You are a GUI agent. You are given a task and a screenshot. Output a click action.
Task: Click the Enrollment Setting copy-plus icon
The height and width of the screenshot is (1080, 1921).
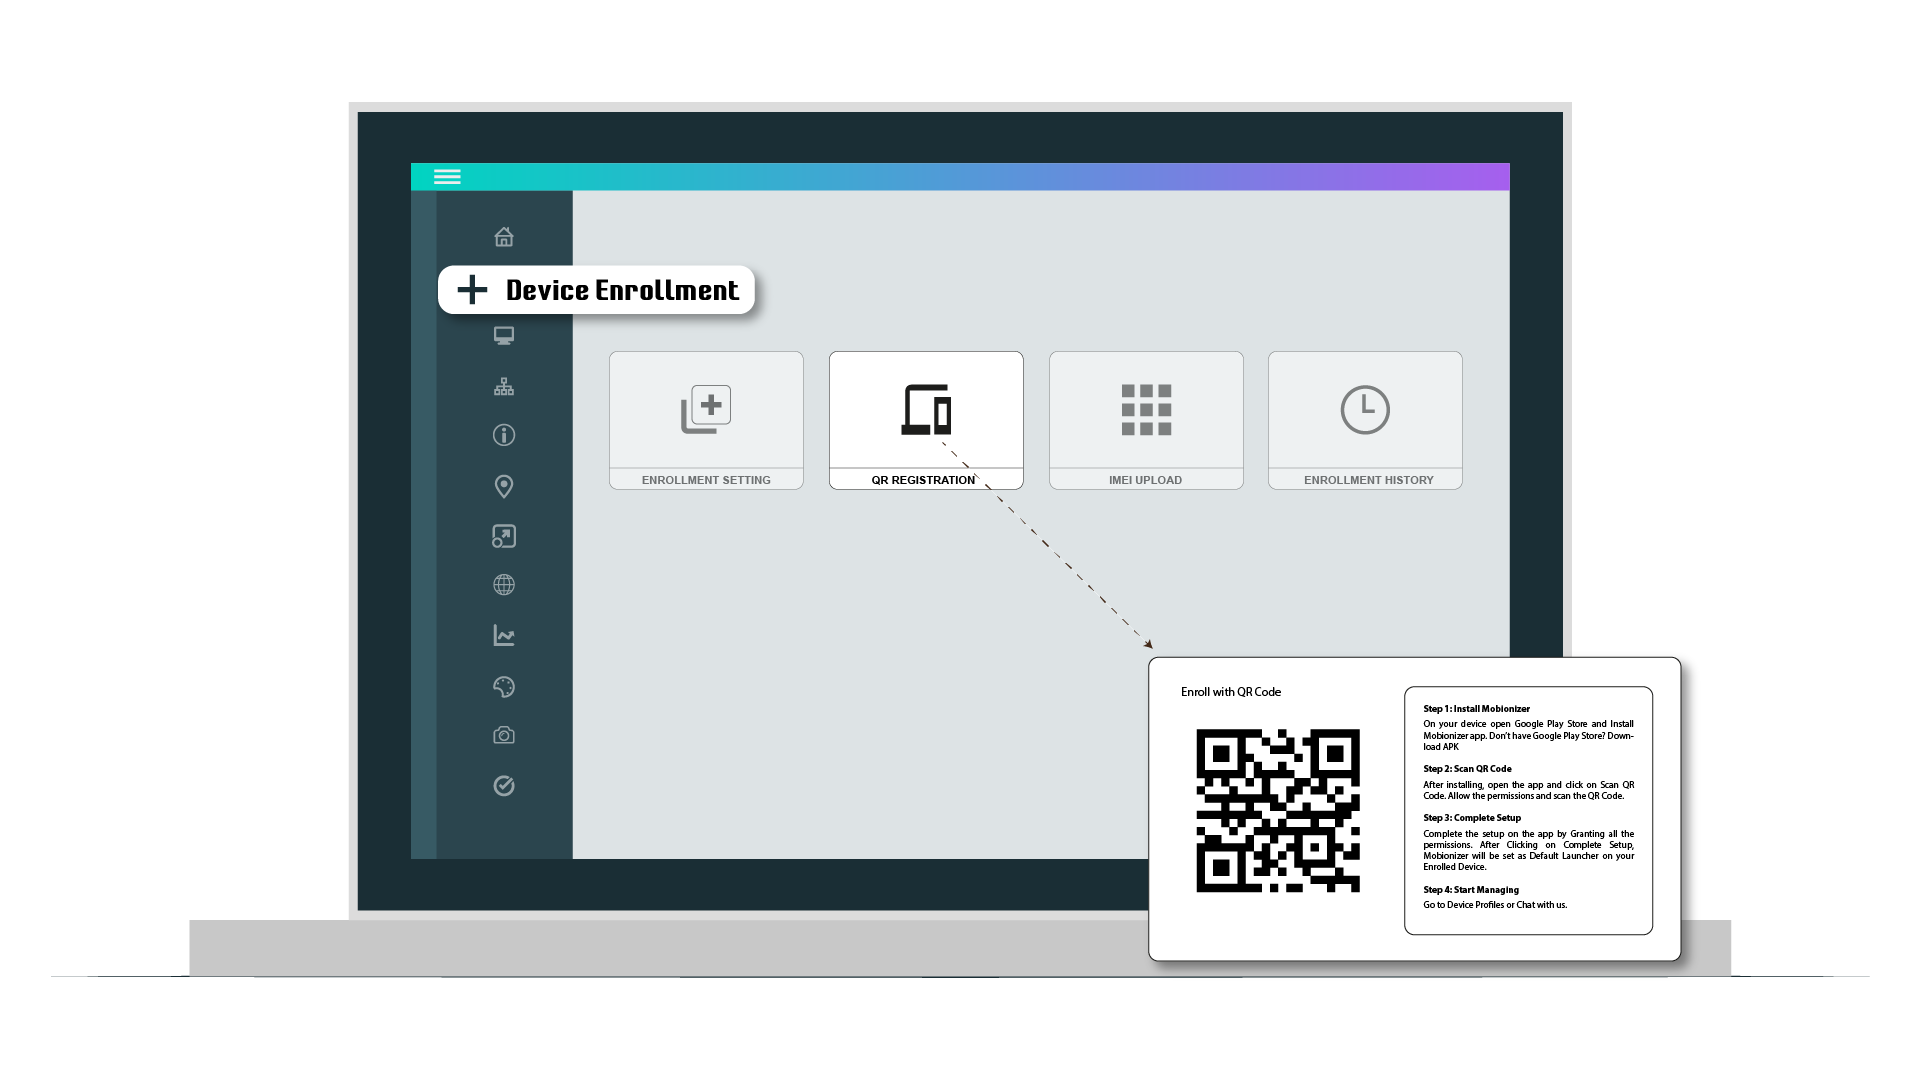[706, 408]
